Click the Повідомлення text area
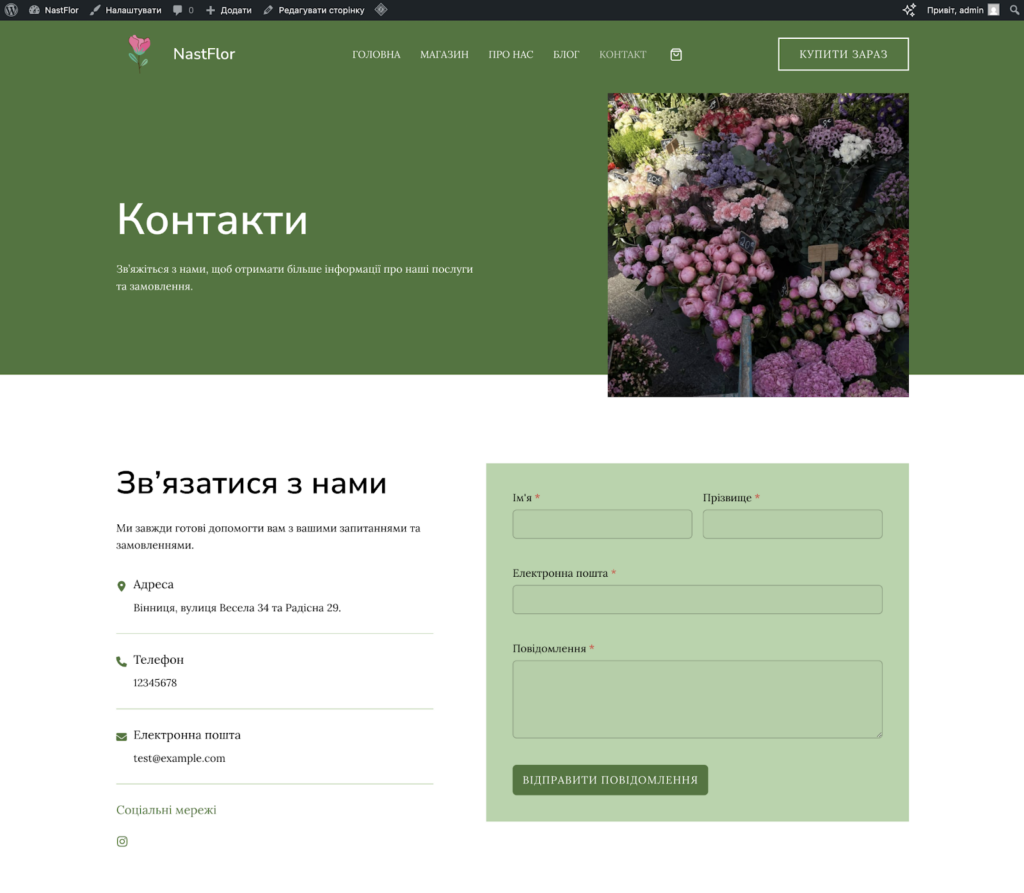 (697, 700)
